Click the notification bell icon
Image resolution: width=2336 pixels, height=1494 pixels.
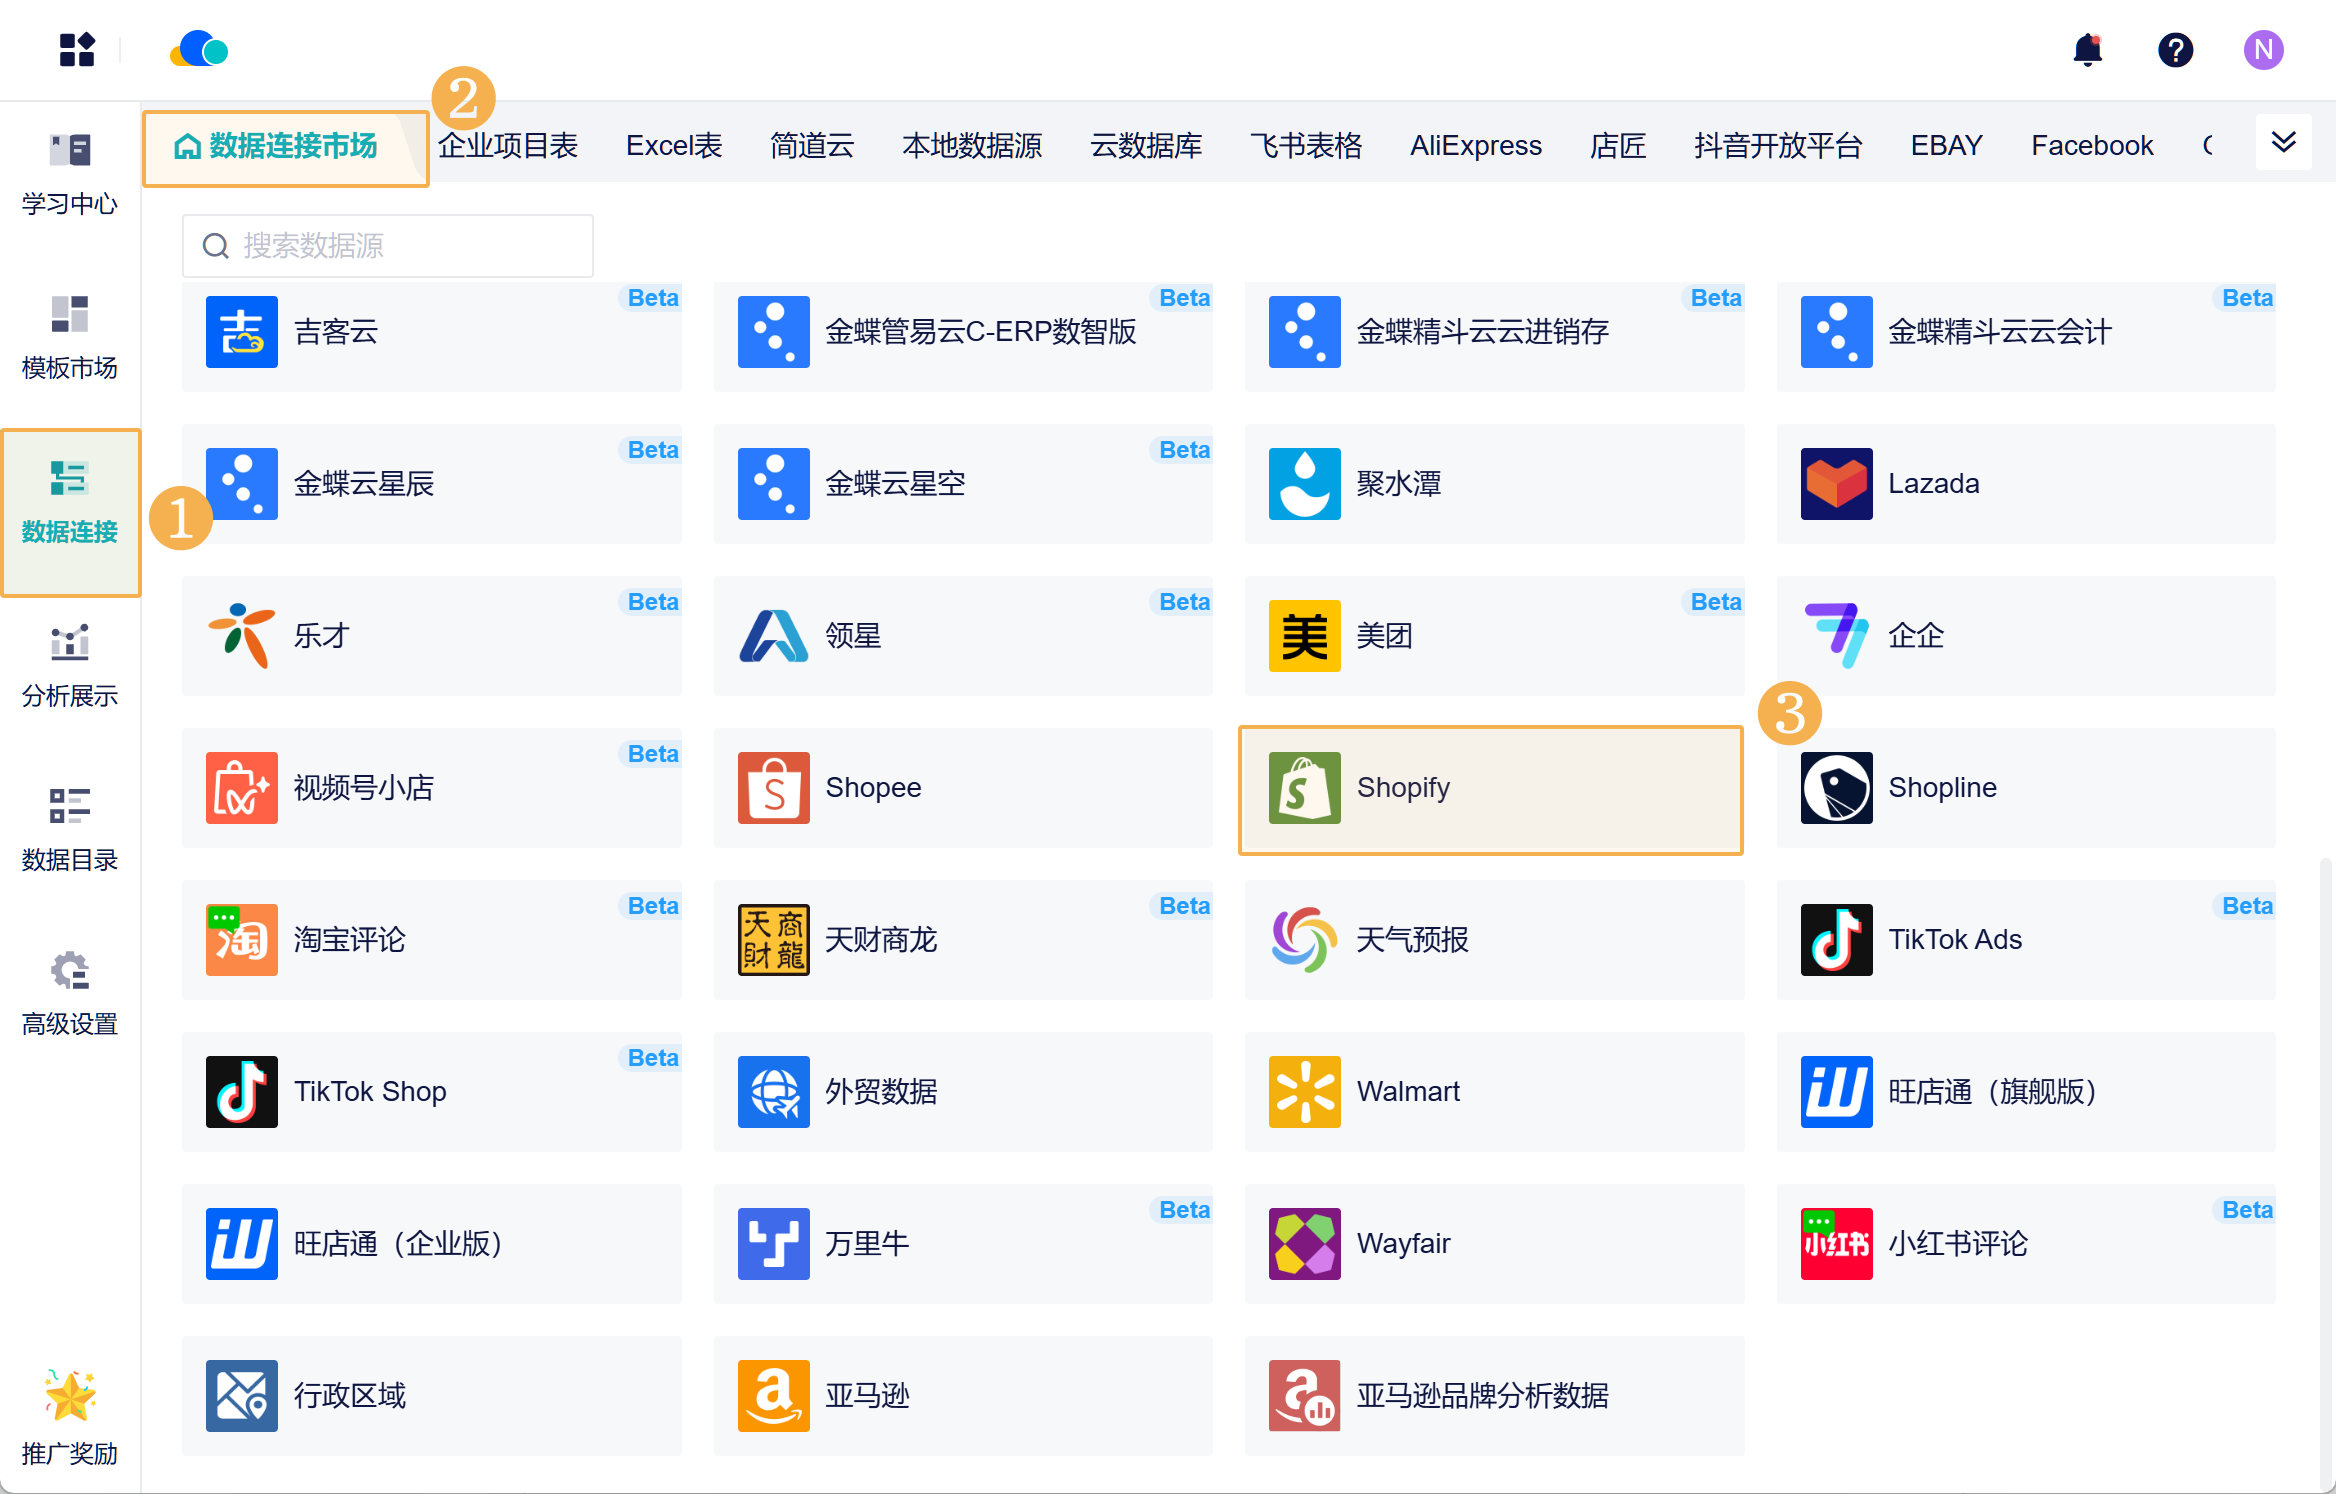(x=2087, y=50)
